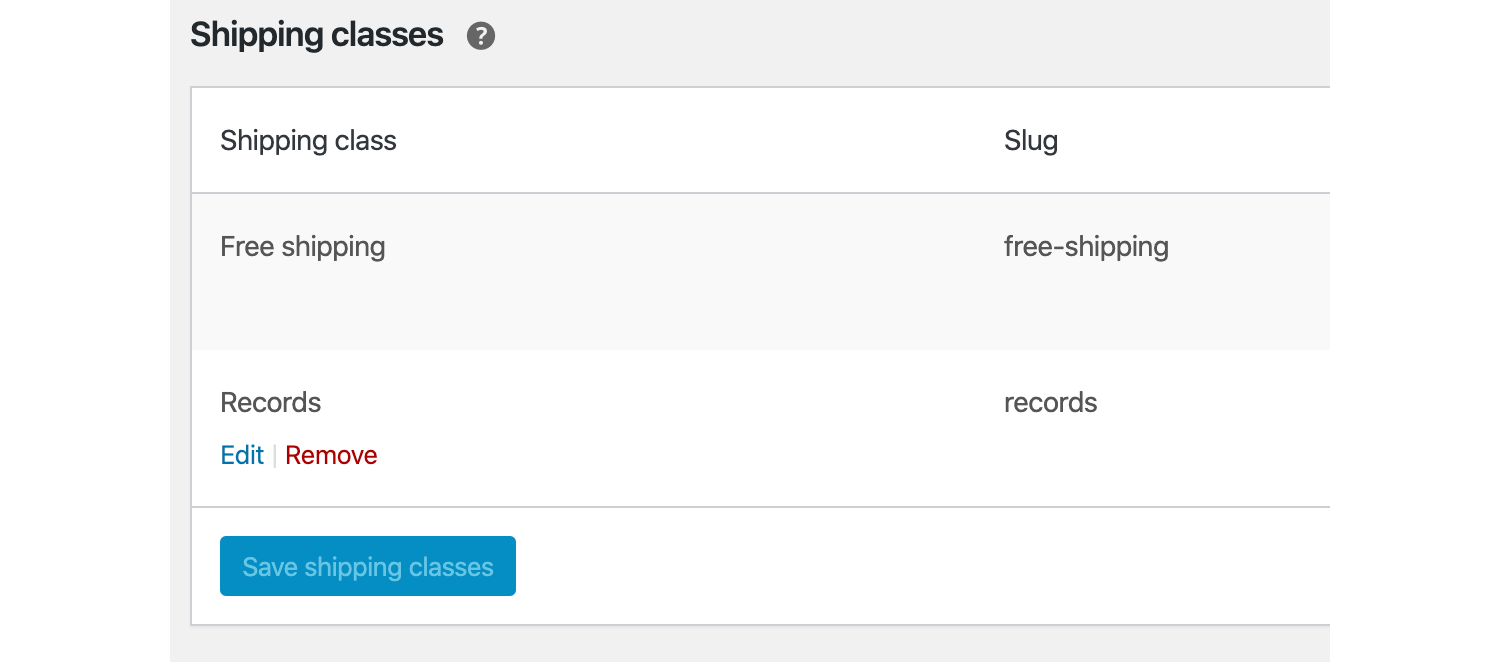Click the Shipping classes section heading

click(x=316, y=35)
